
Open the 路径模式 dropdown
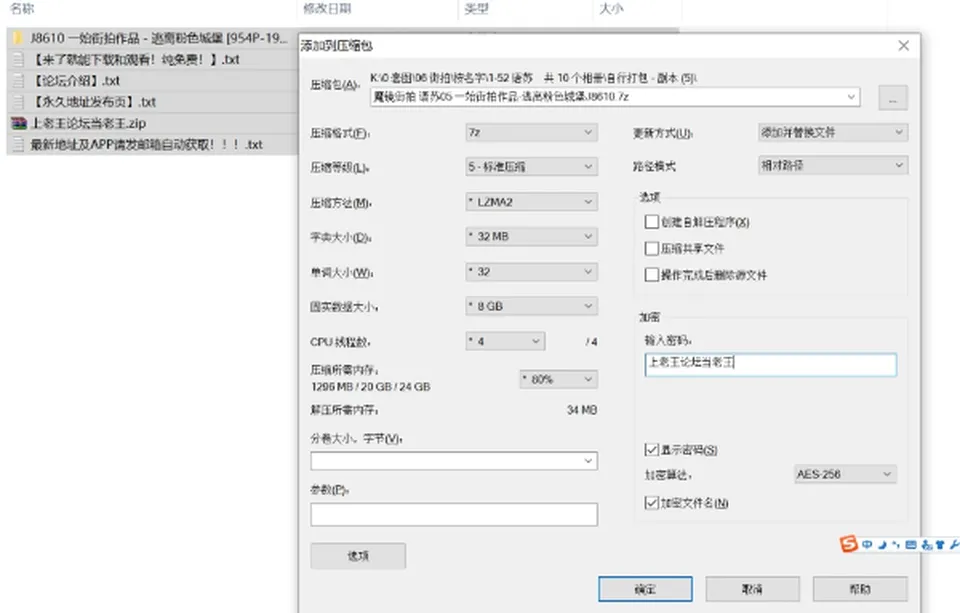tap(833, 165)
